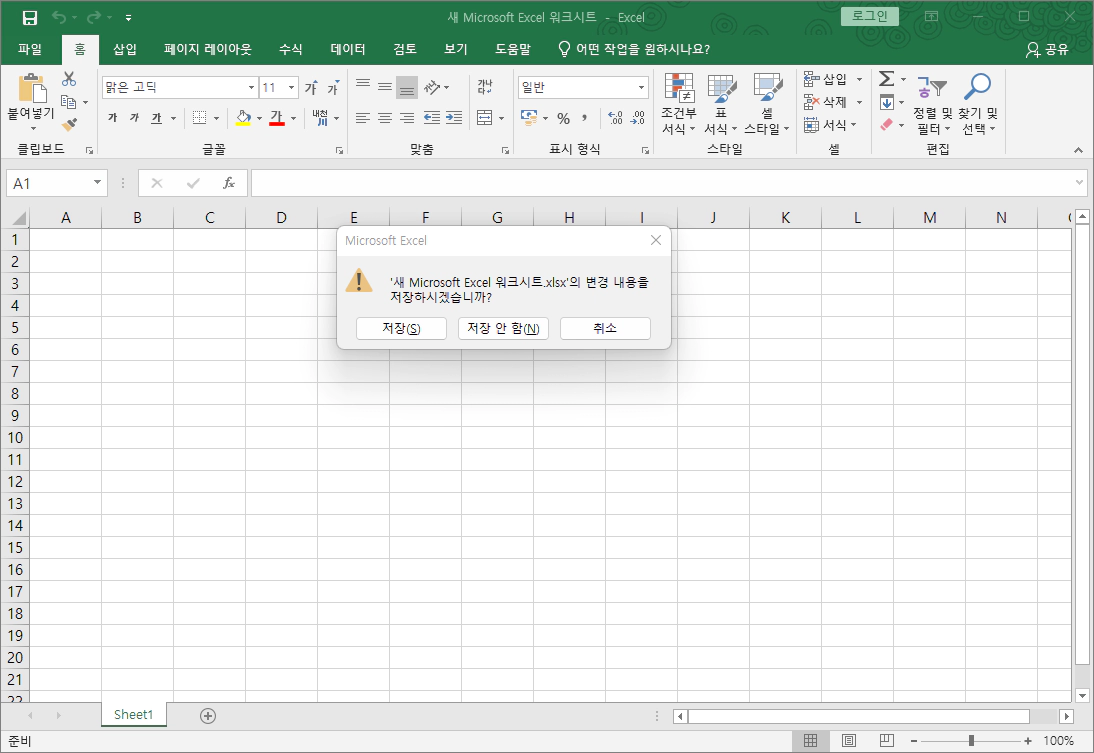1094x753 pixels.
Task: Apply comma style format
Action: [x=585, y=119]
